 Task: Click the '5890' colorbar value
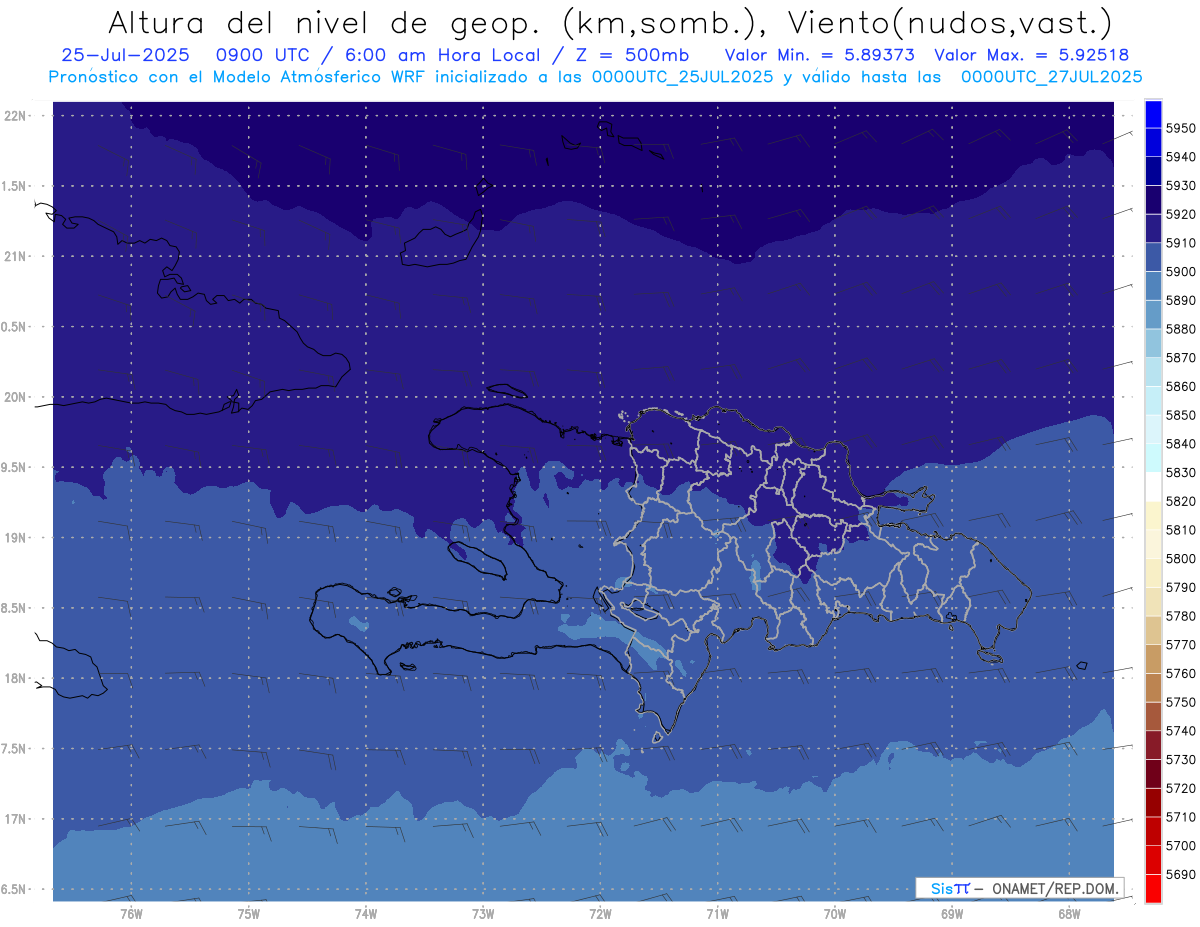click(x=1181, y=300)
